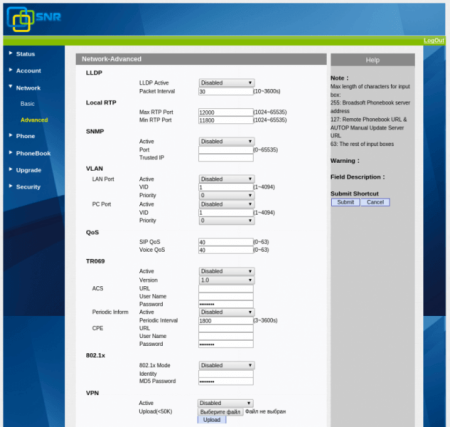Click the expand arrow beside Security
This screenshot has height=427, width=450.
[10, 186]
